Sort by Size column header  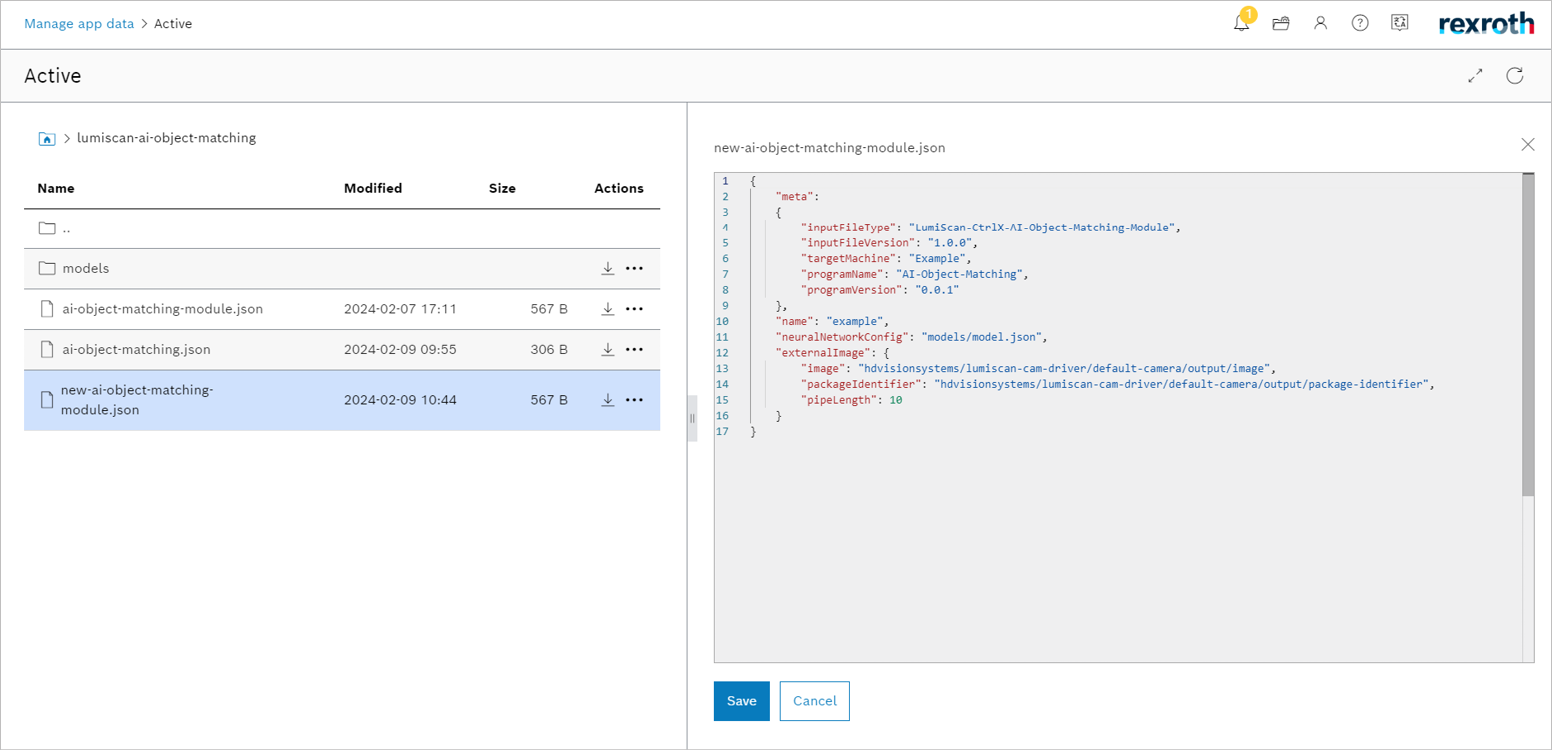tap(502, 188)
